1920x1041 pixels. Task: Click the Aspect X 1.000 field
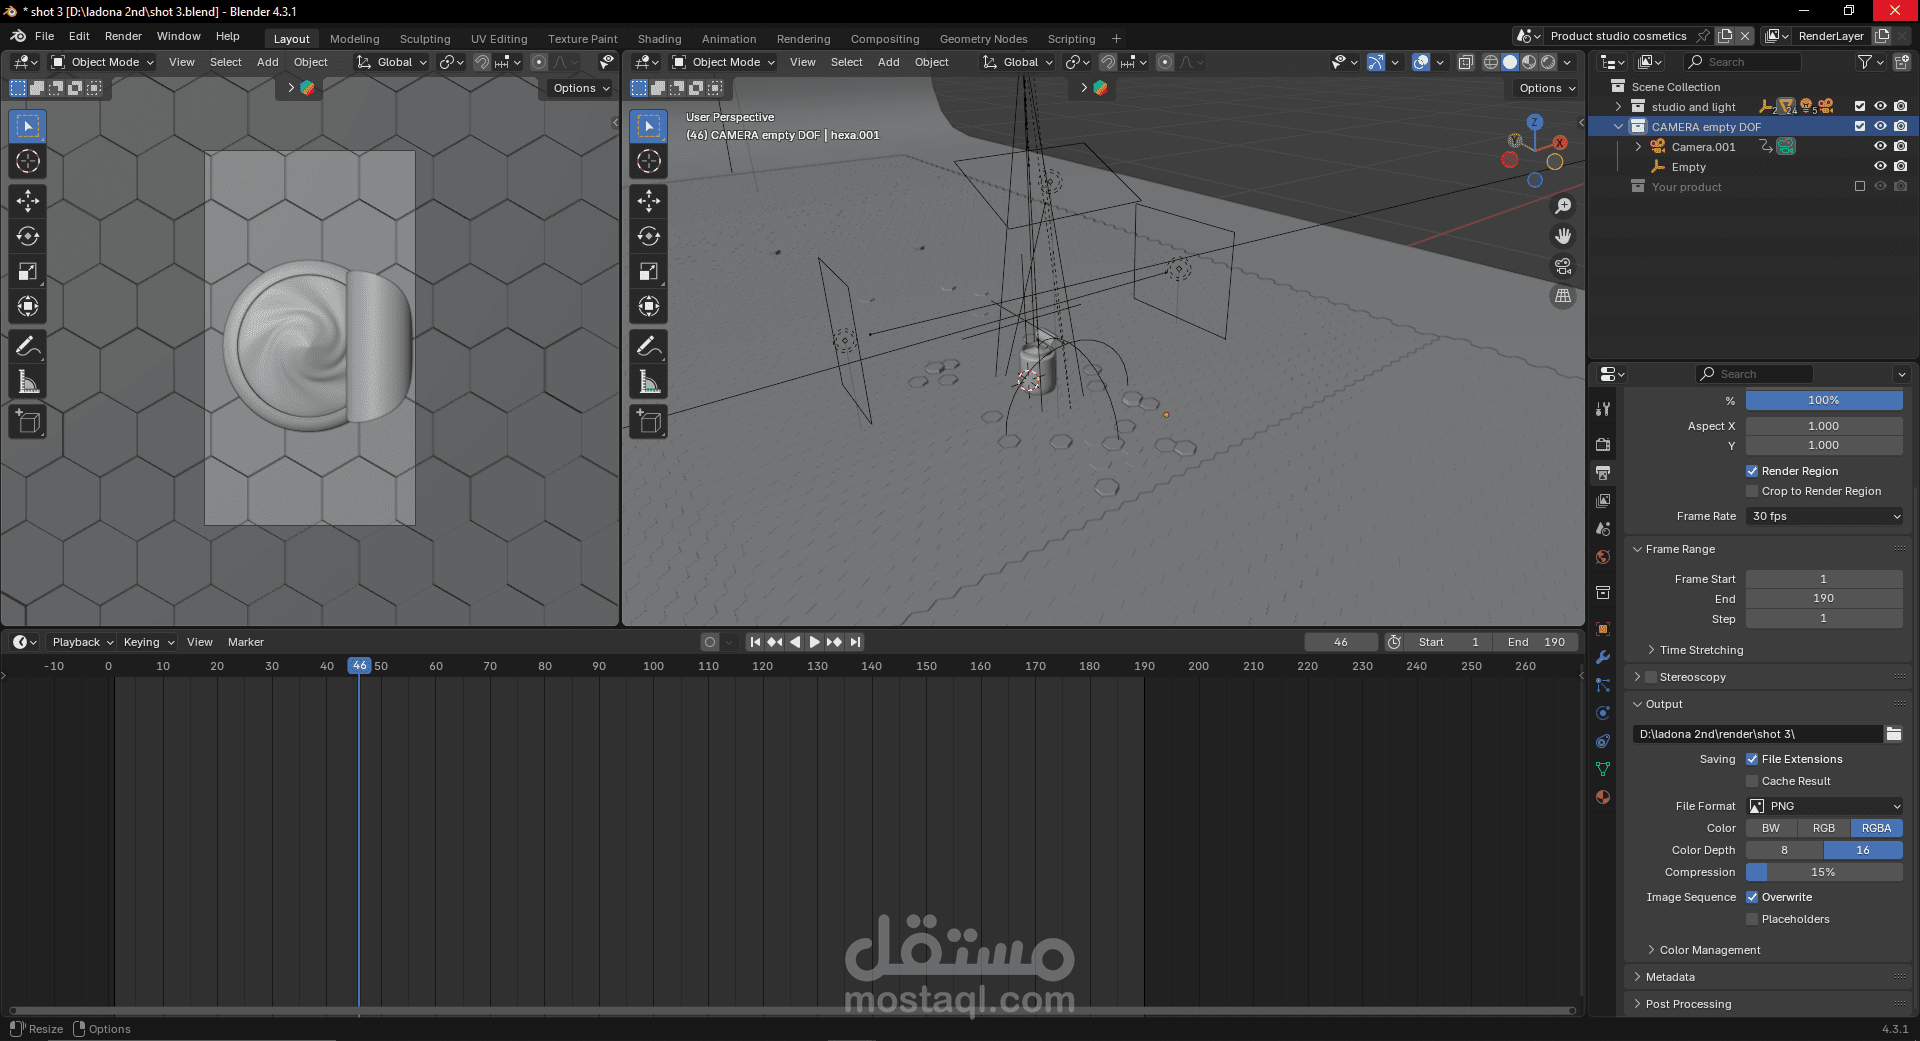click(1824, 426)
